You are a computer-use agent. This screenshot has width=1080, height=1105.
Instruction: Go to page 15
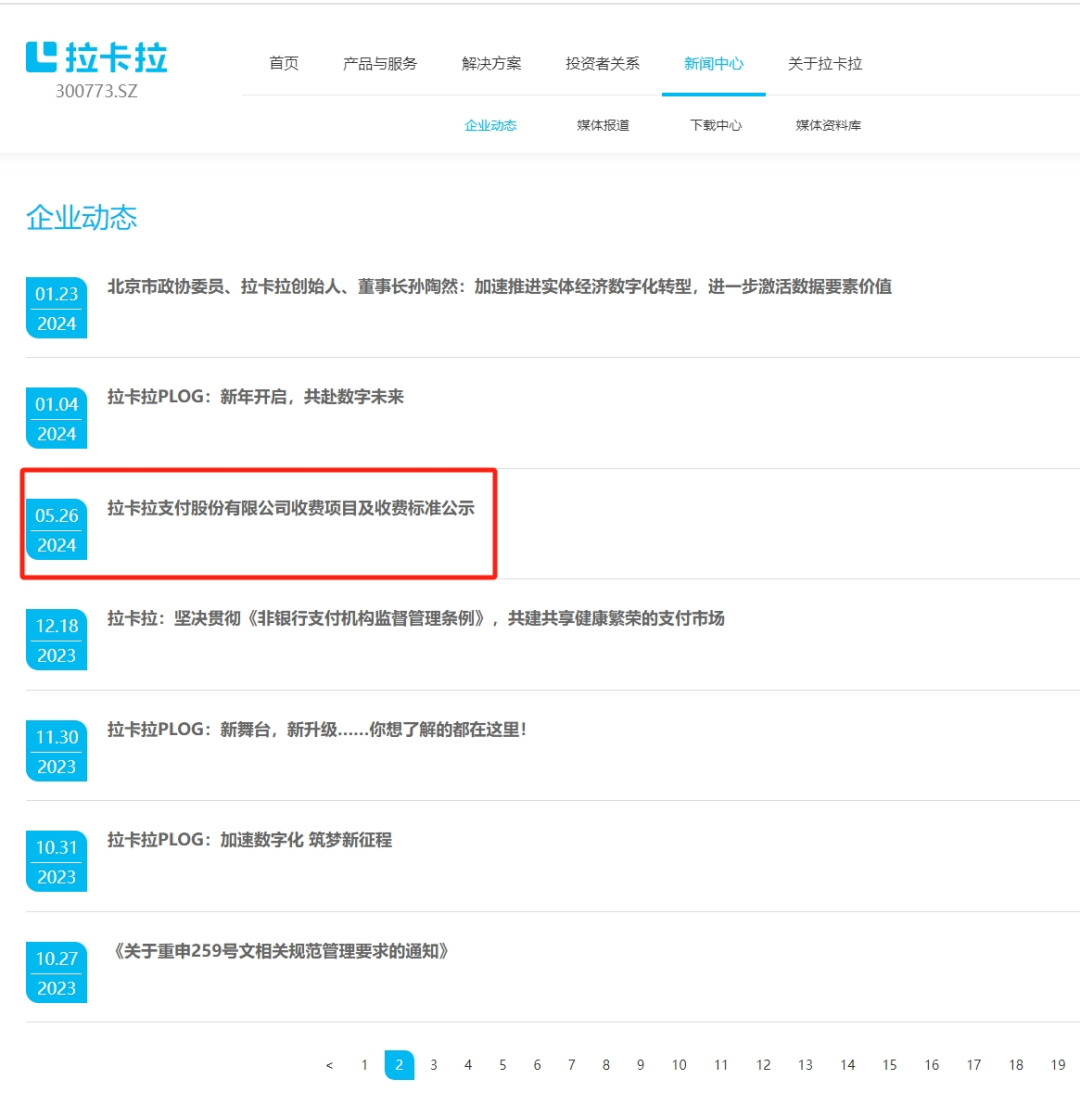[889, 1065]
